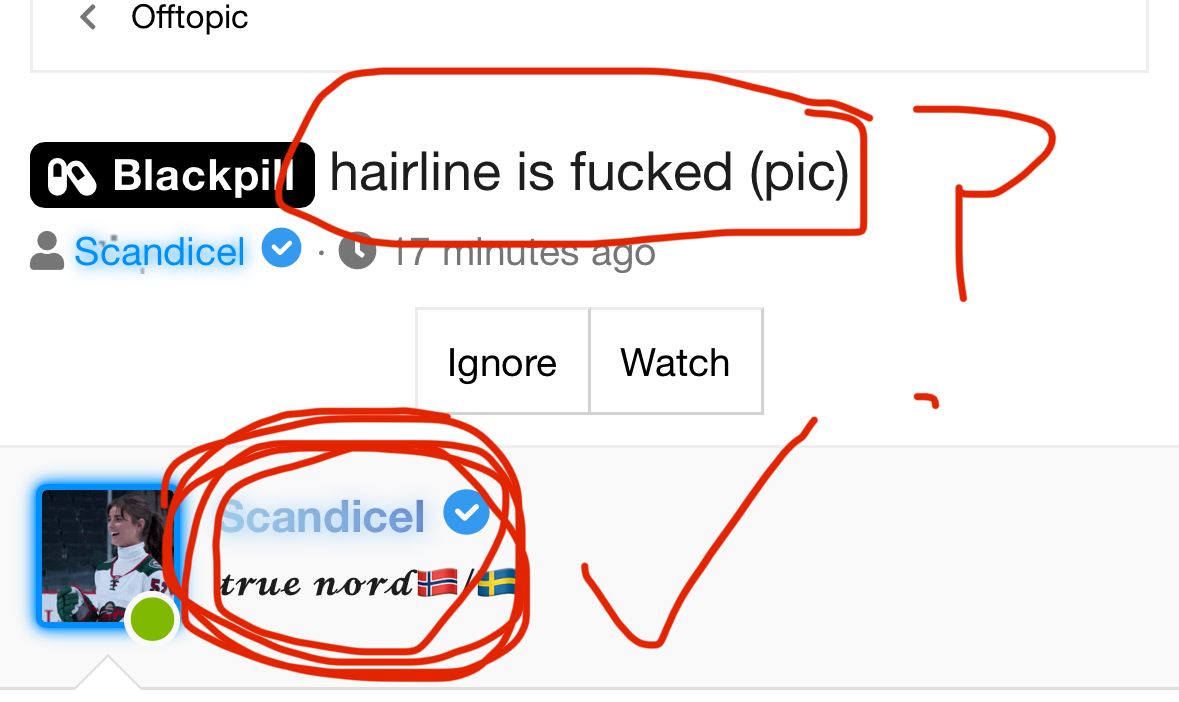Open the thread title 'hairline is fucked (pic)'
Image resolution: width=1179 pixels, height=702 pixels.
590,173
